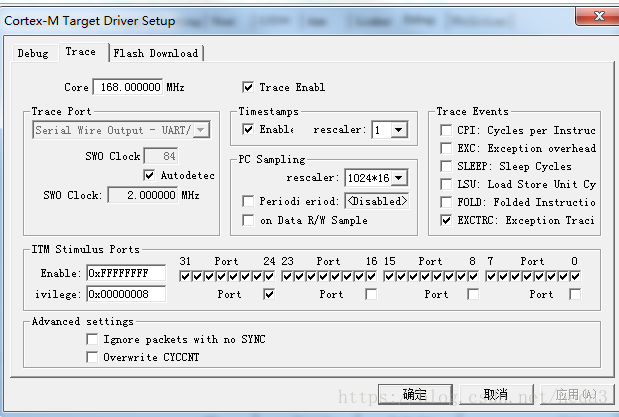Toggle ITM stimulus port 16 checkbox
This screenshot has height=417, width=619.
[371, 276]
